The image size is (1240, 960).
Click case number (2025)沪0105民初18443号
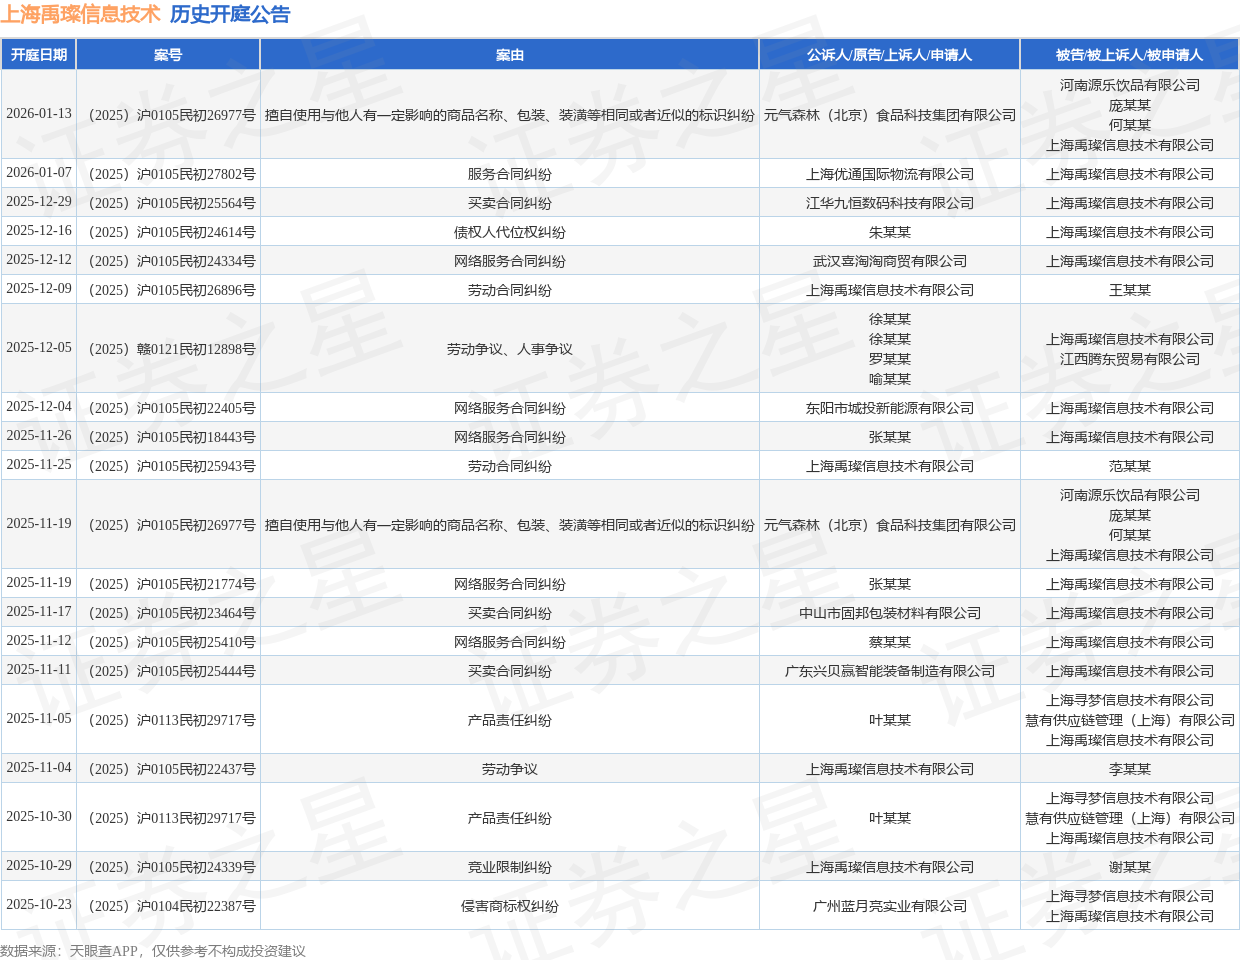pyautogui.click(x=168, y=437)
